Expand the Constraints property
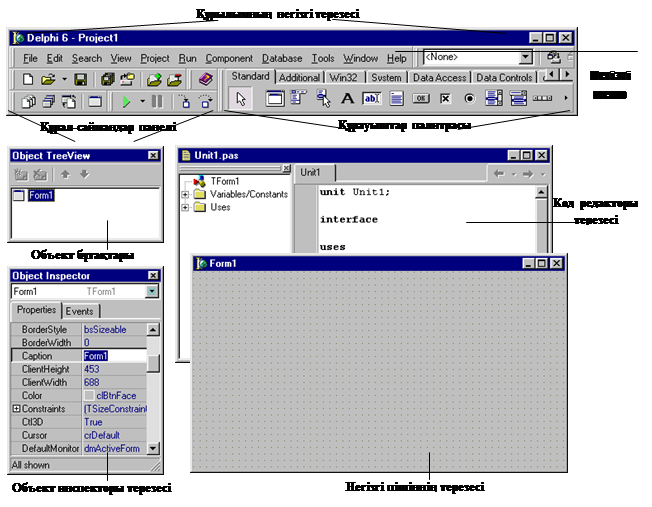The image size is (652, 507). pos(16,409)
